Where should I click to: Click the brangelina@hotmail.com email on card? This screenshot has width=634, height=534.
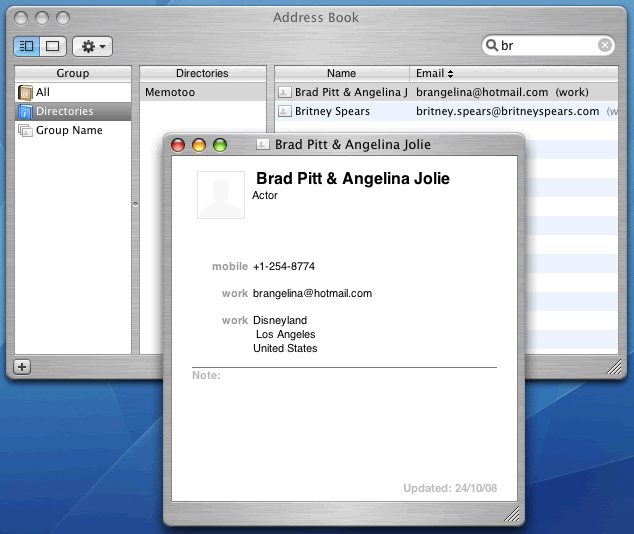point(312,293)
